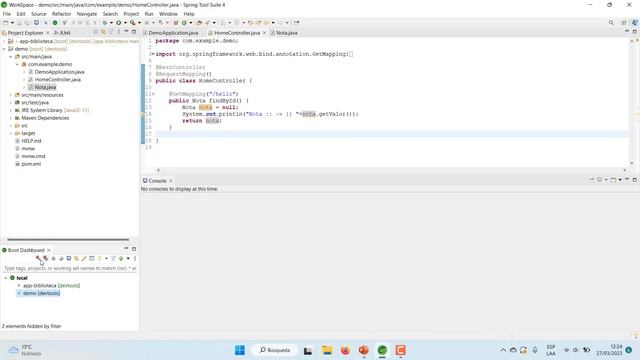The height and width of the screenshot is (360, 640).
Task: Click the Run Last Tool external tools icon
Action: [132, 23]
